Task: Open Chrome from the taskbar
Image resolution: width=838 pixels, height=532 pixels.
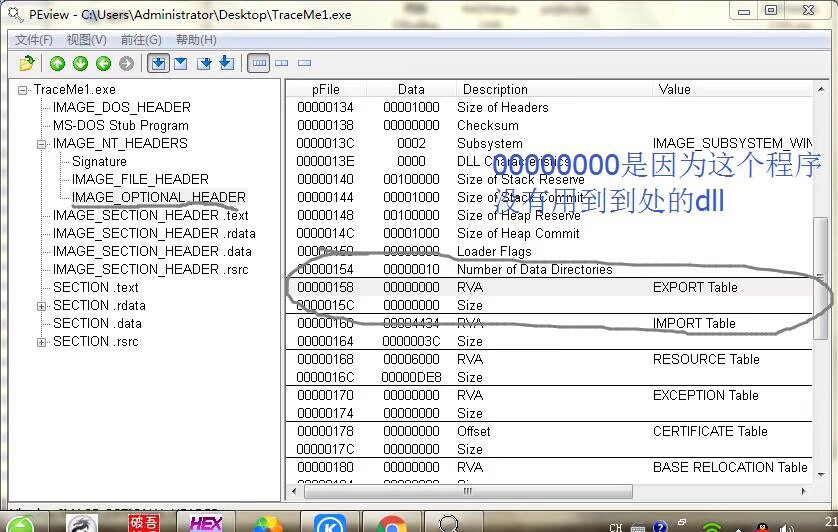Action: (392, 523)
